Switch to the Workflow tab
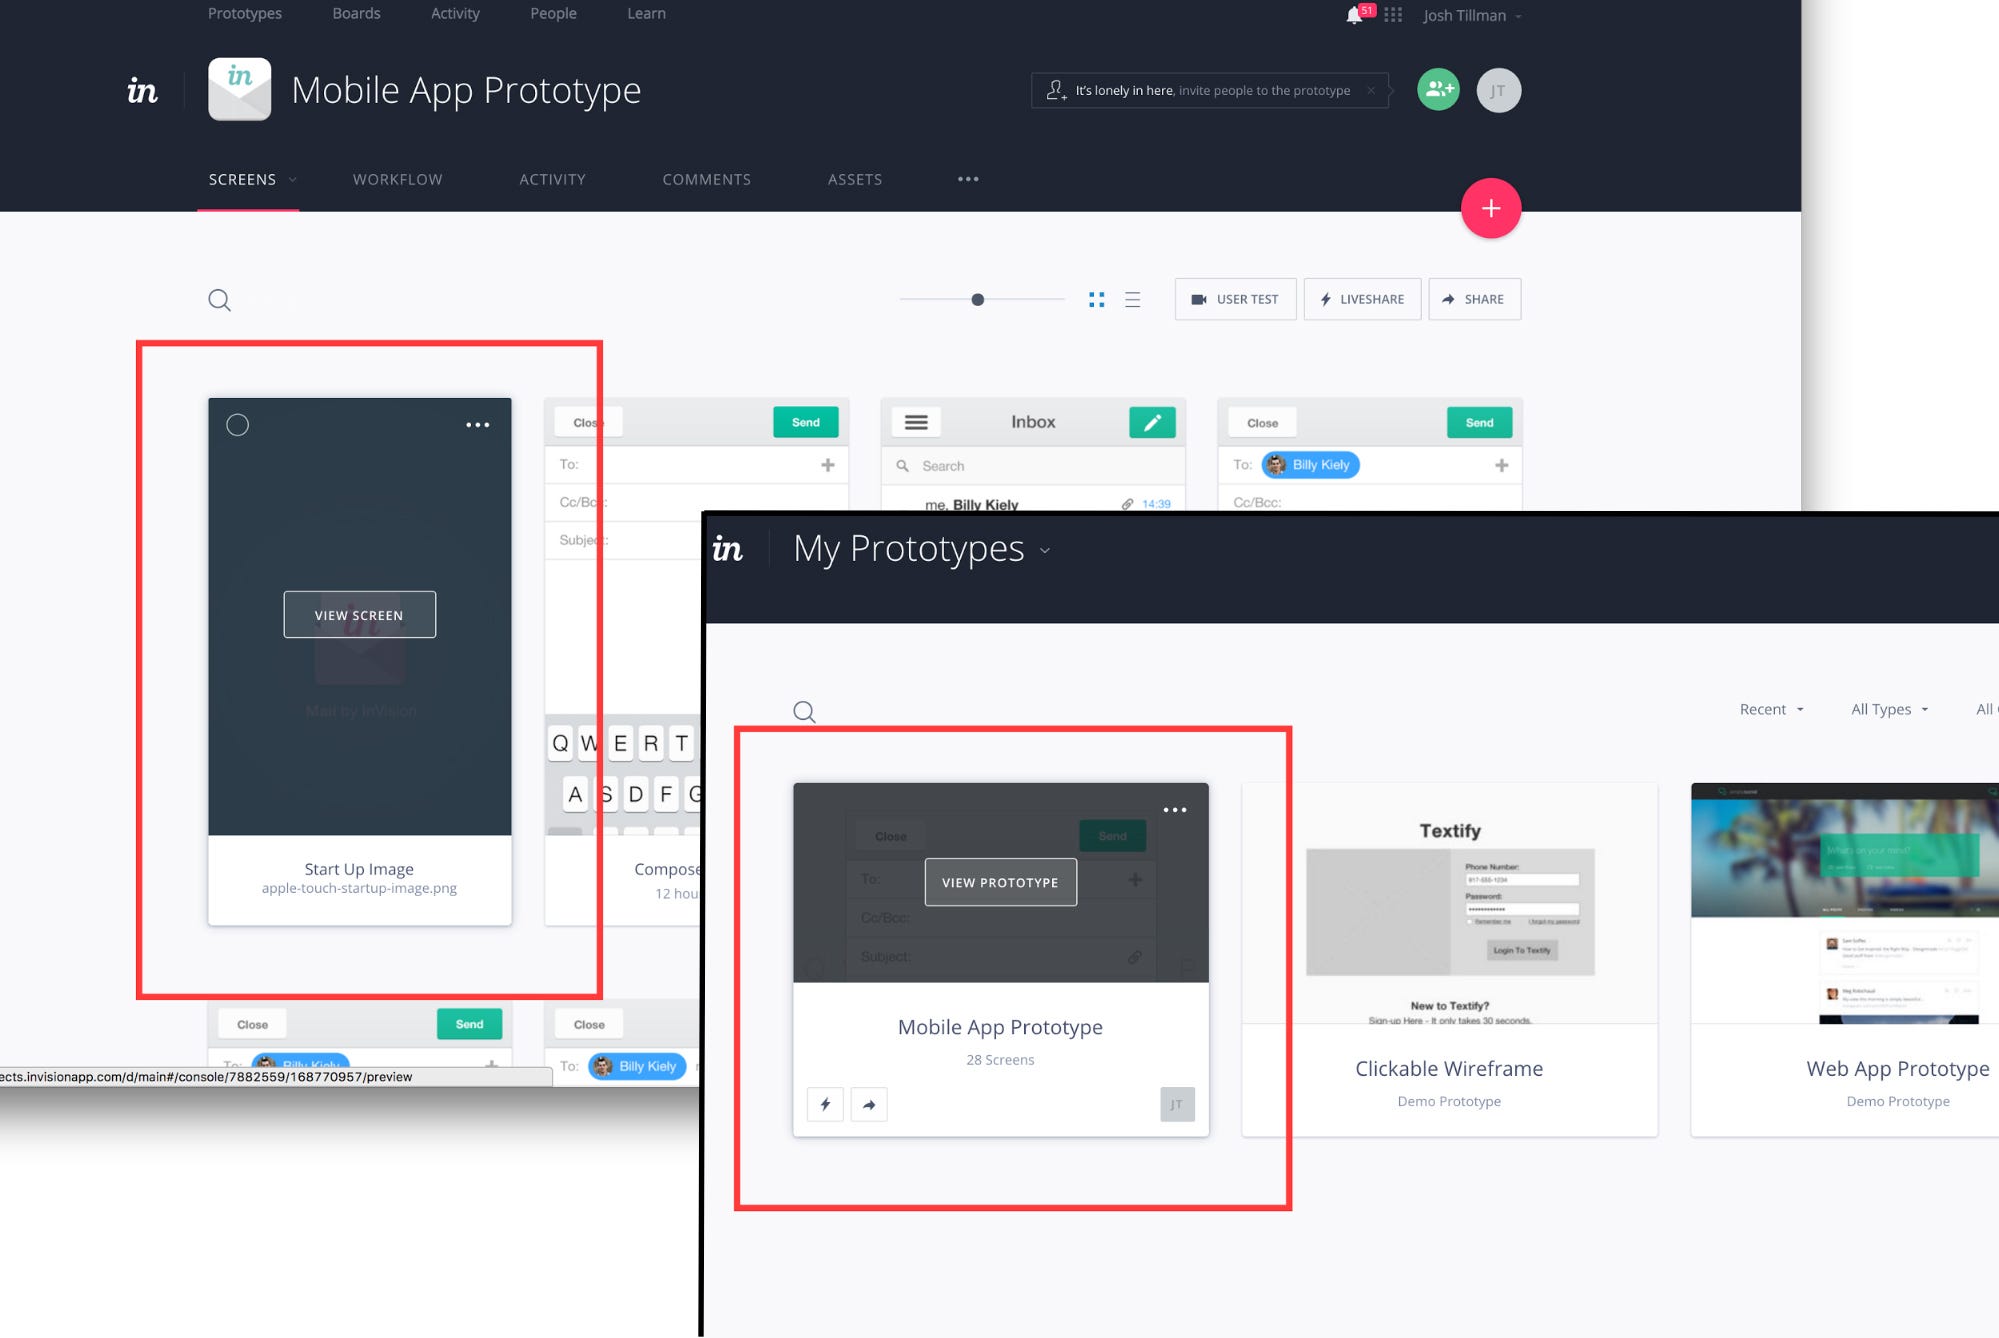Viewport: 1999px width, 1338px height. click(397, 179)
